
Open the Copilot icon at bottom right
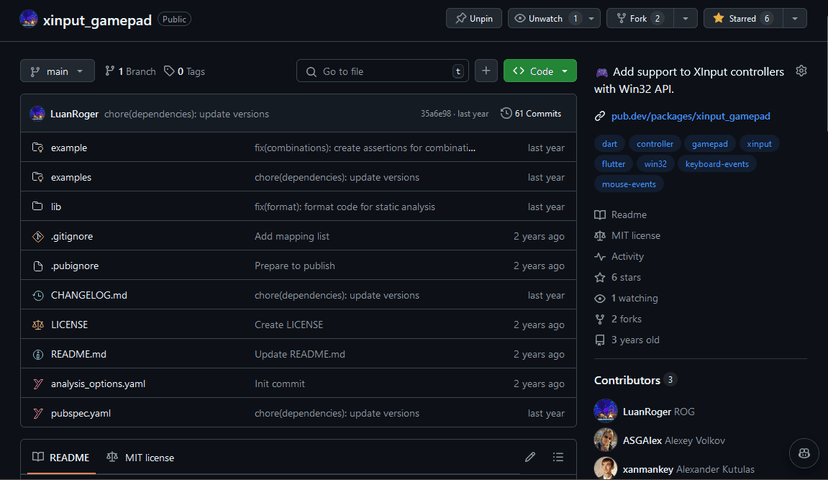click(x=803, y=453)
